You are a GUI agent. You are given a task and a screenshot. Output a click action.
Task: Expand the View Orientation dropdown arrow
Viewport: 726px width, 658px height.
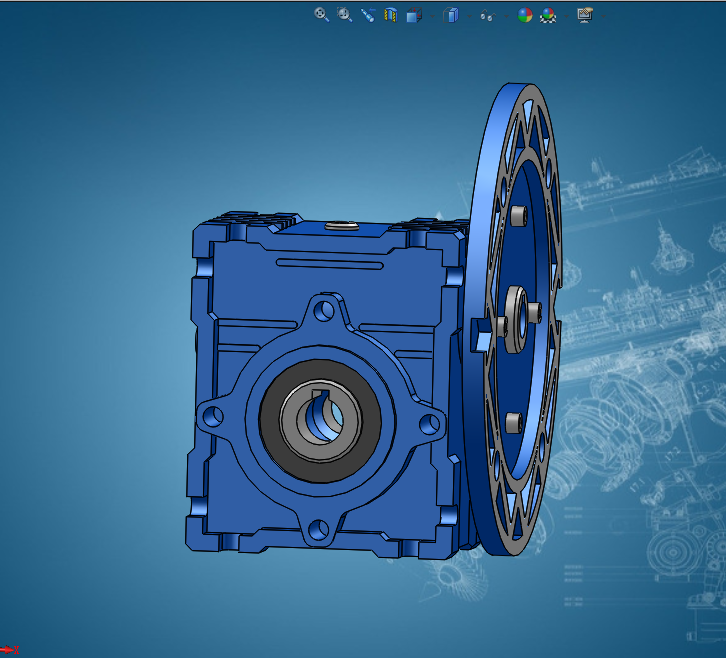(x=432, y=16)
